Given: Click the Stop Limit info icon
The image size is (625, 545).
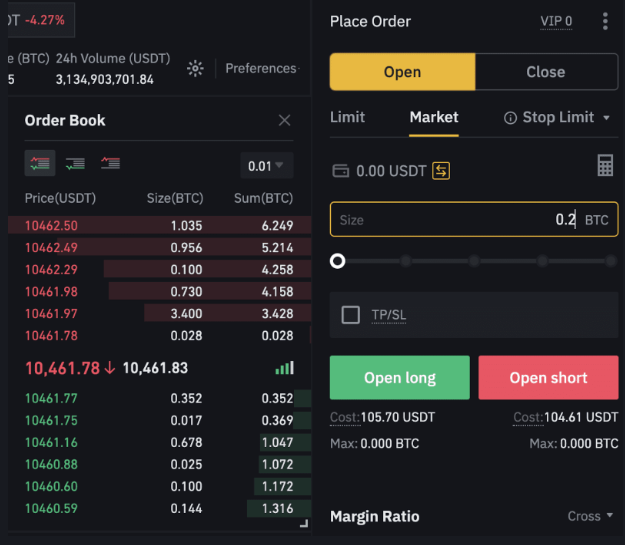Looking at the screenshot, I should [x=510, y=118].
